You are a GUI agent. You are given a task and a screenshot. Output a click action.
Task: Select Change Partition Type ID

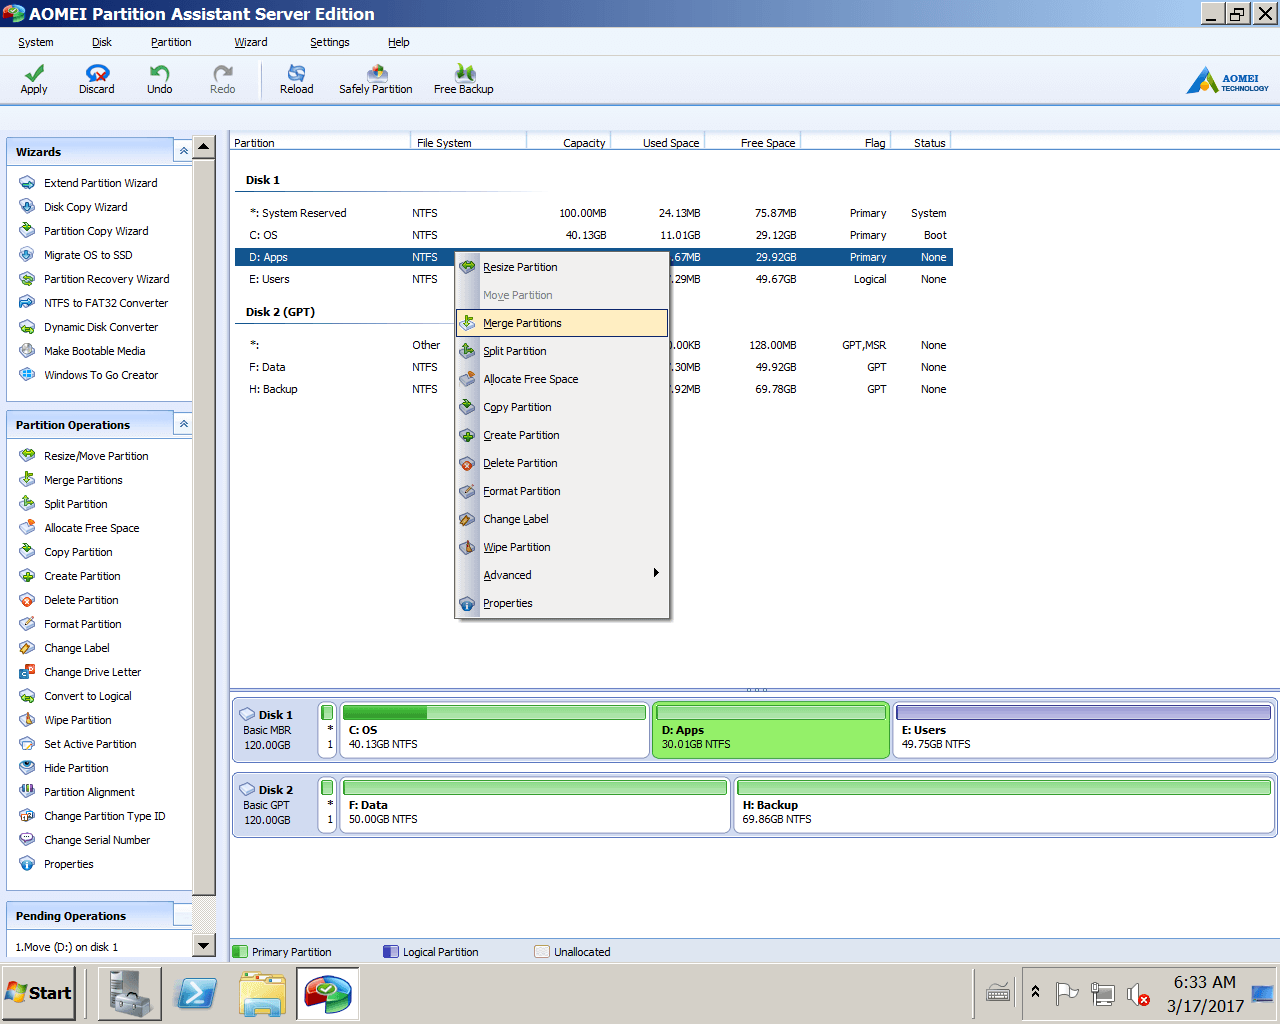pyautogui.click(x=92, y=816)
